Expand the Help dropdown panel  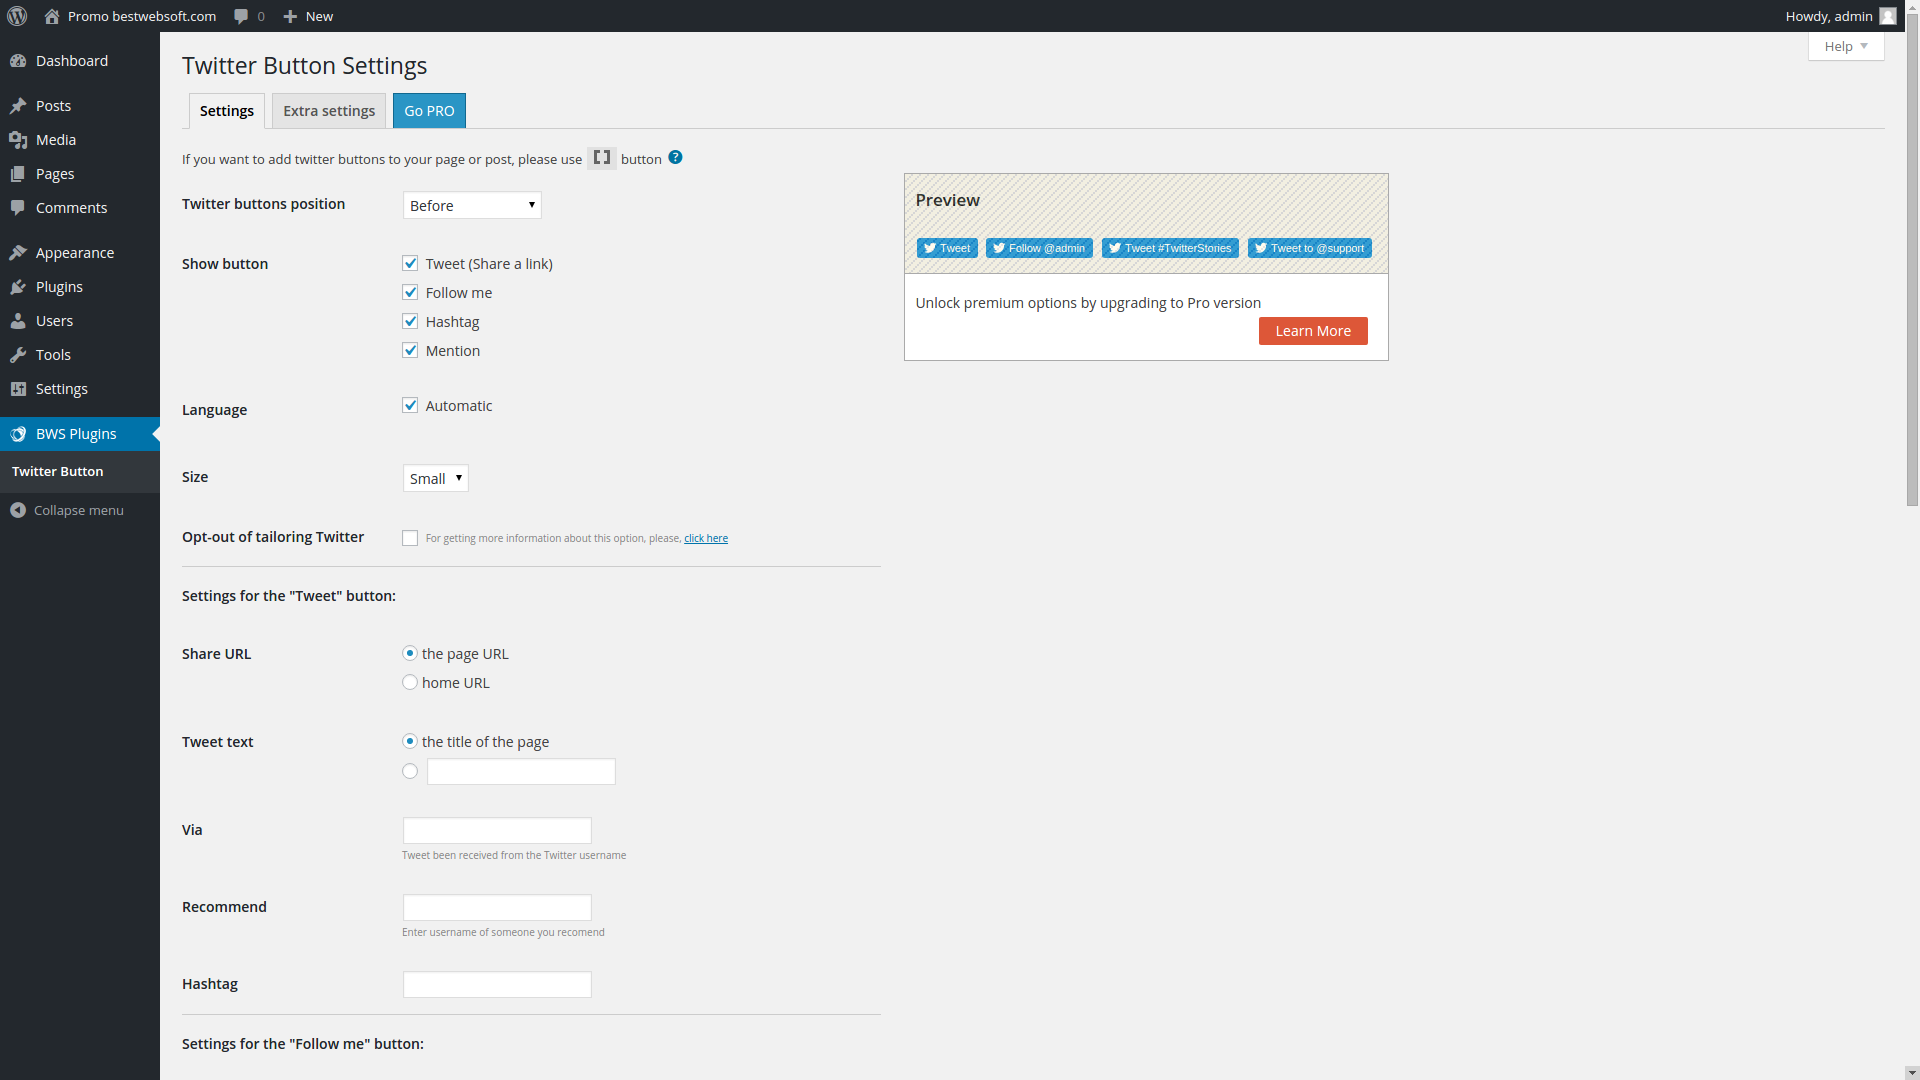pos(1846,46)
